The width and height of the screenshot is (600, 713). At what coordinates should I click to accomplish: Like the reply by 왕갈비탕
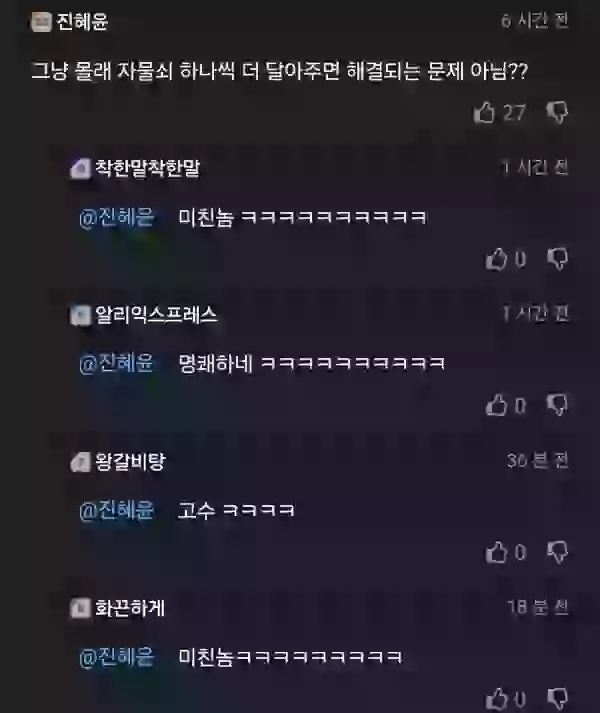(496, 552)
